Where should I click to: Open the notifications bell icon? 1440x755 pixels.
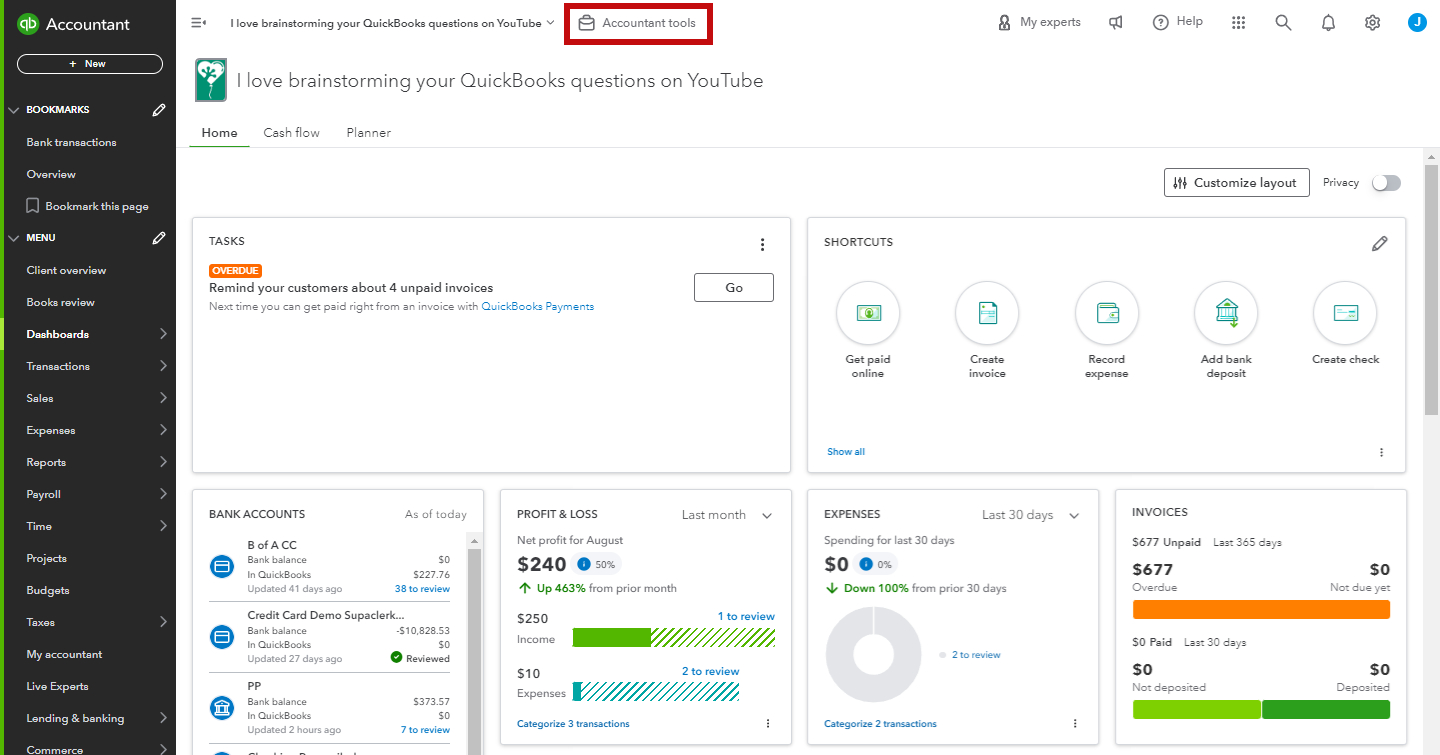[x=1328, y=23]
